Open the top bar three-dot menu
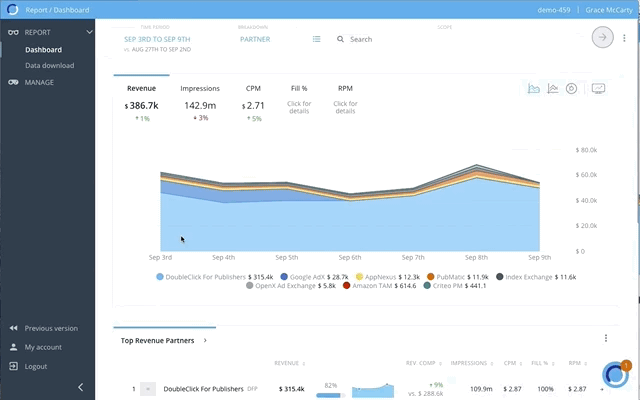 click(625, 38)
